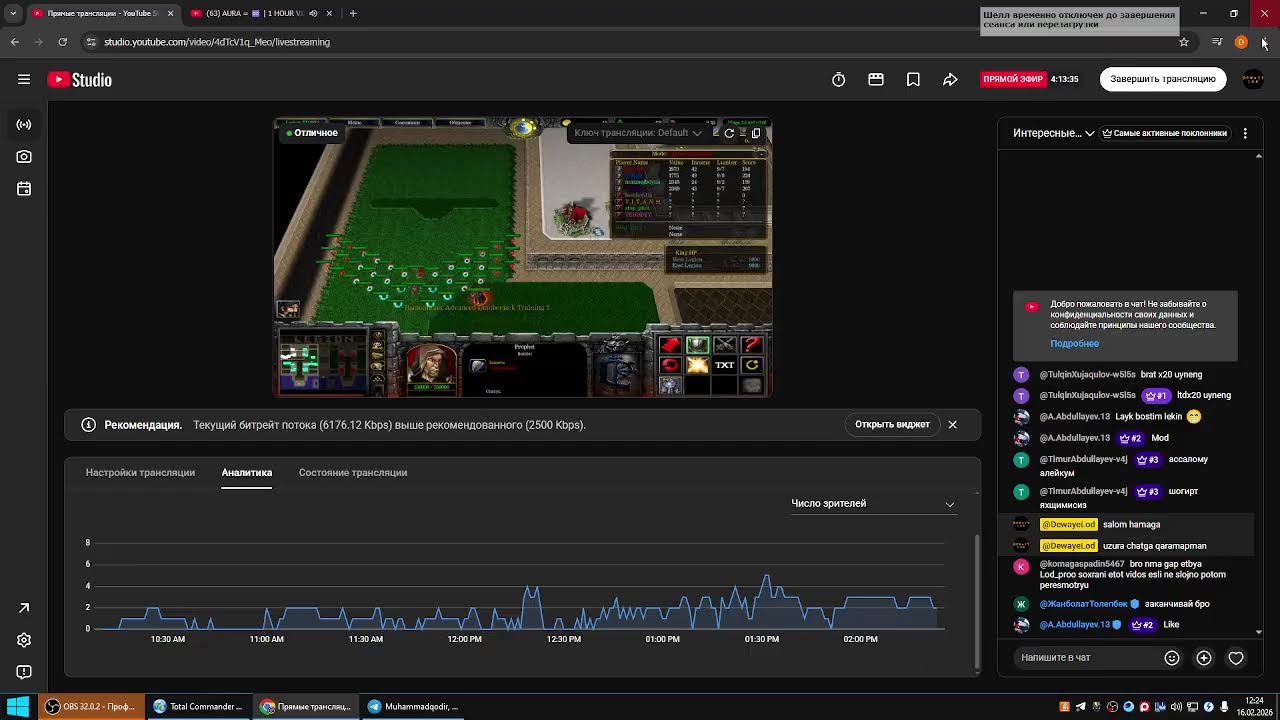Switch to Настройки трансляции tab

pos(140,473)
